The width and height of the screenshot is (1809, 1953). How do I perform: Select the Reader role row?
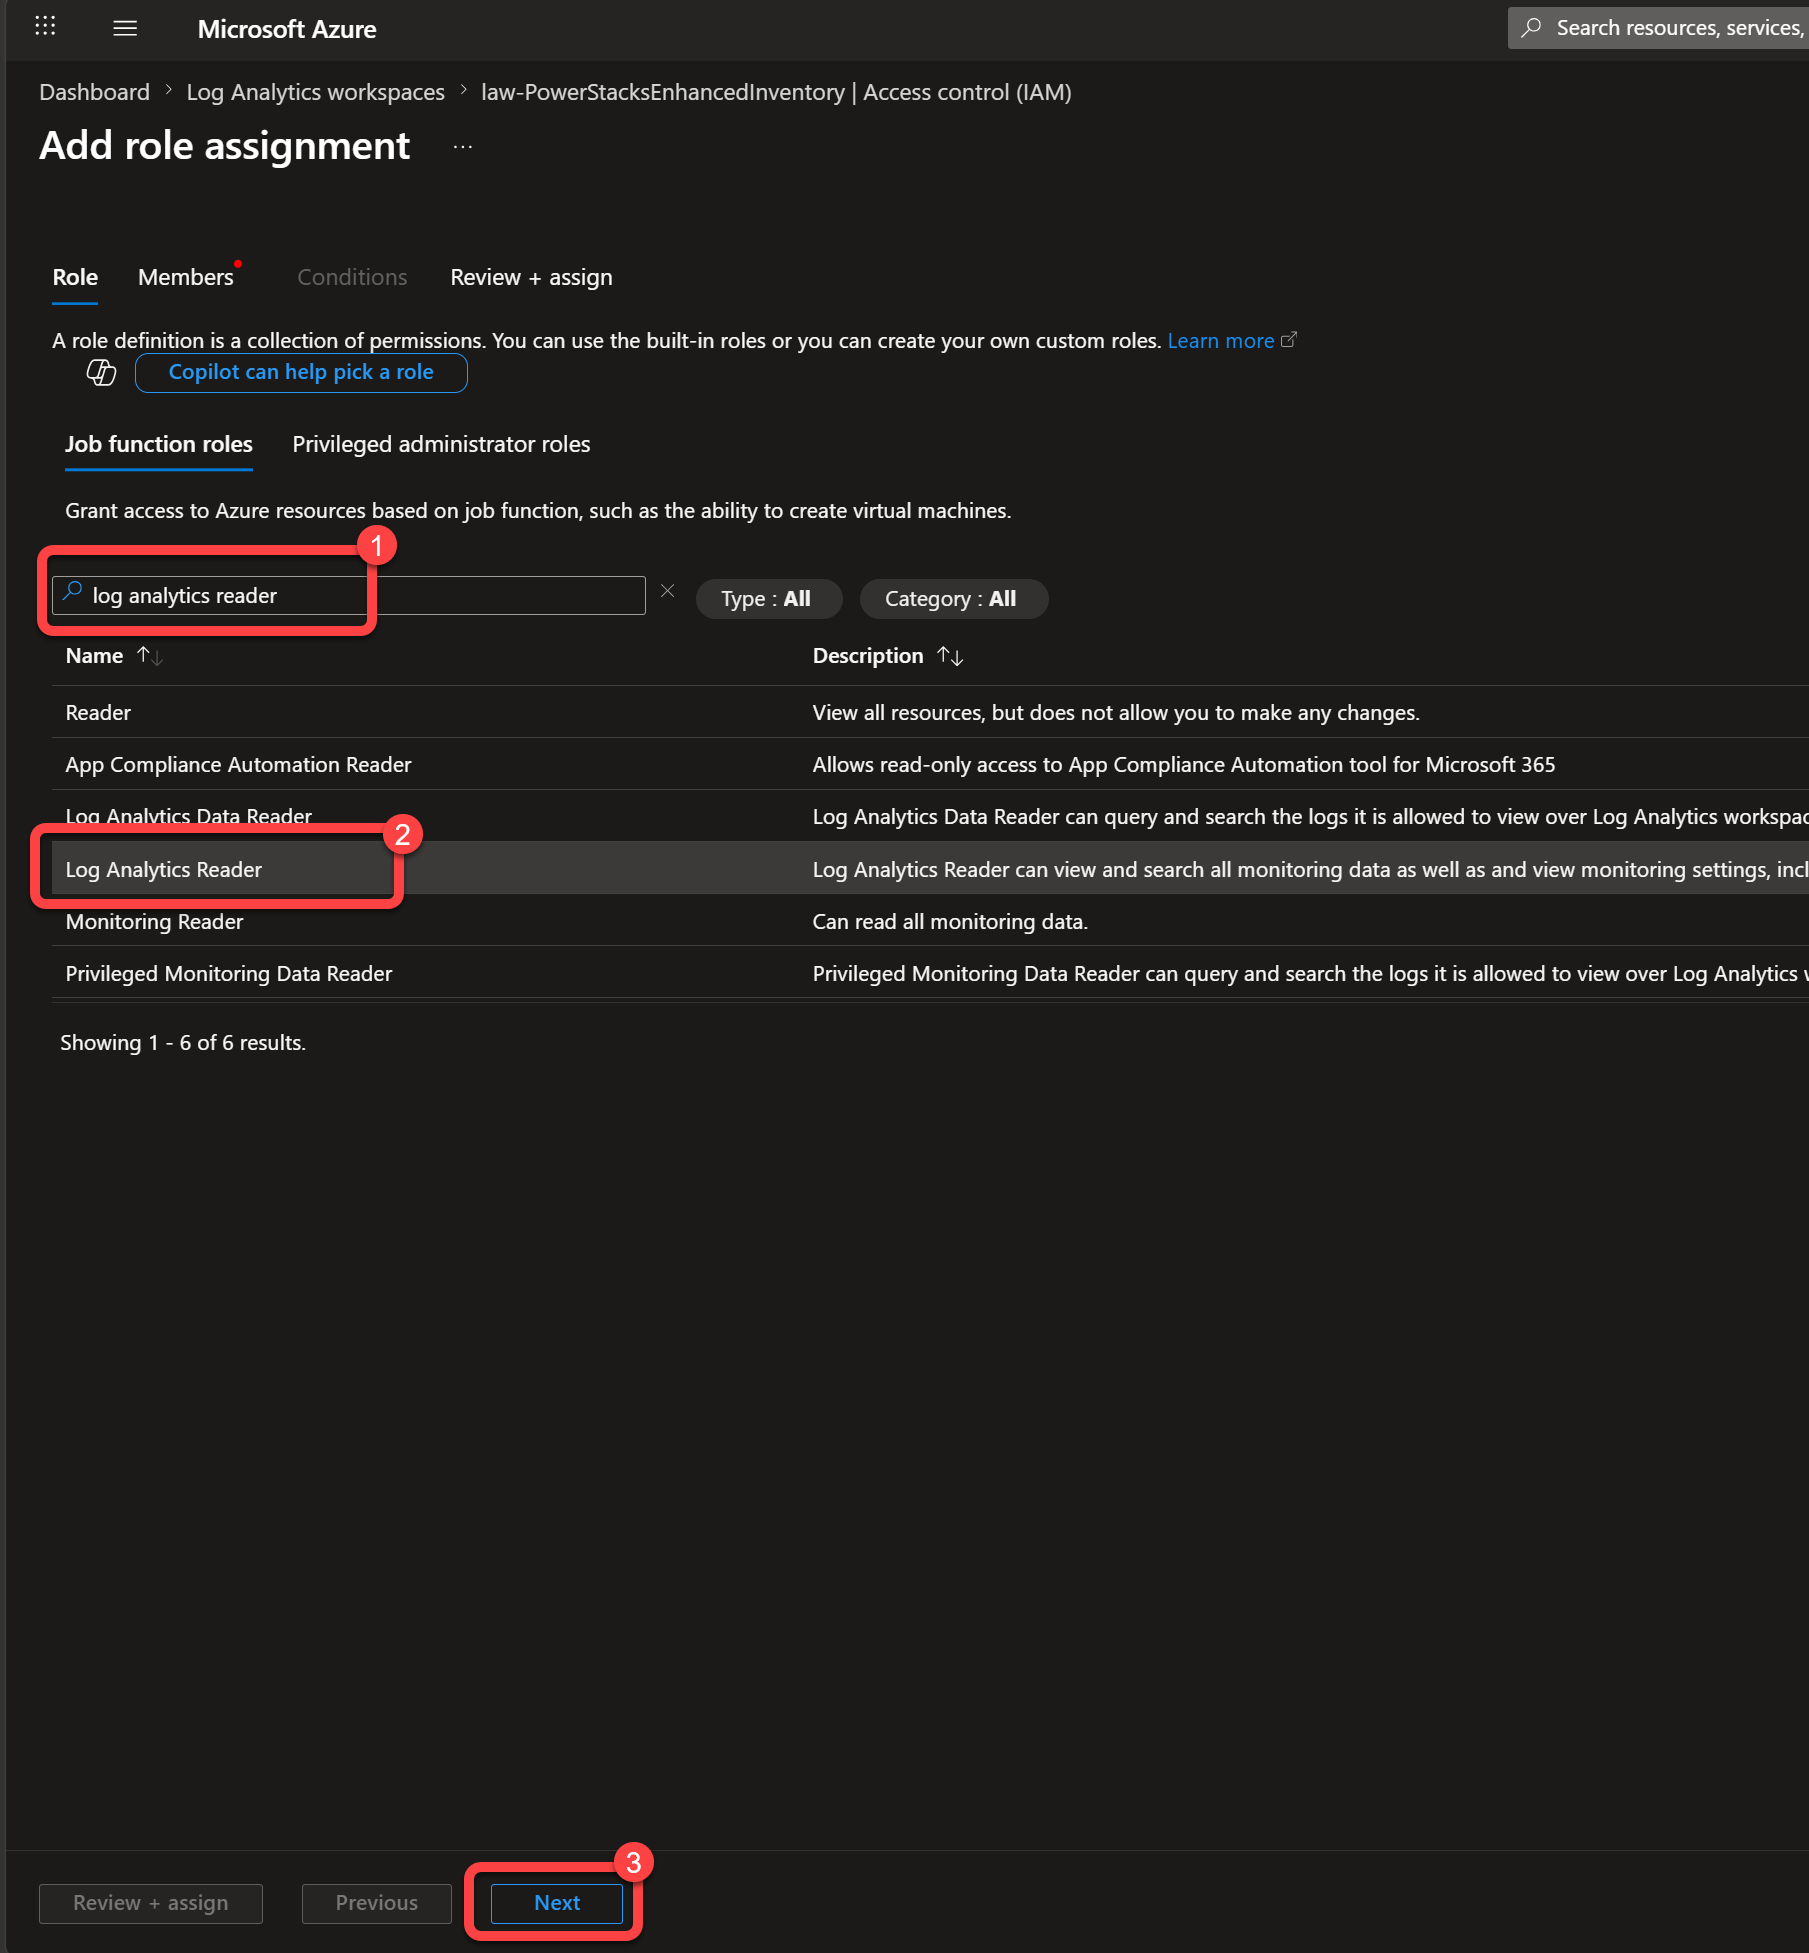tap(930, 712)
